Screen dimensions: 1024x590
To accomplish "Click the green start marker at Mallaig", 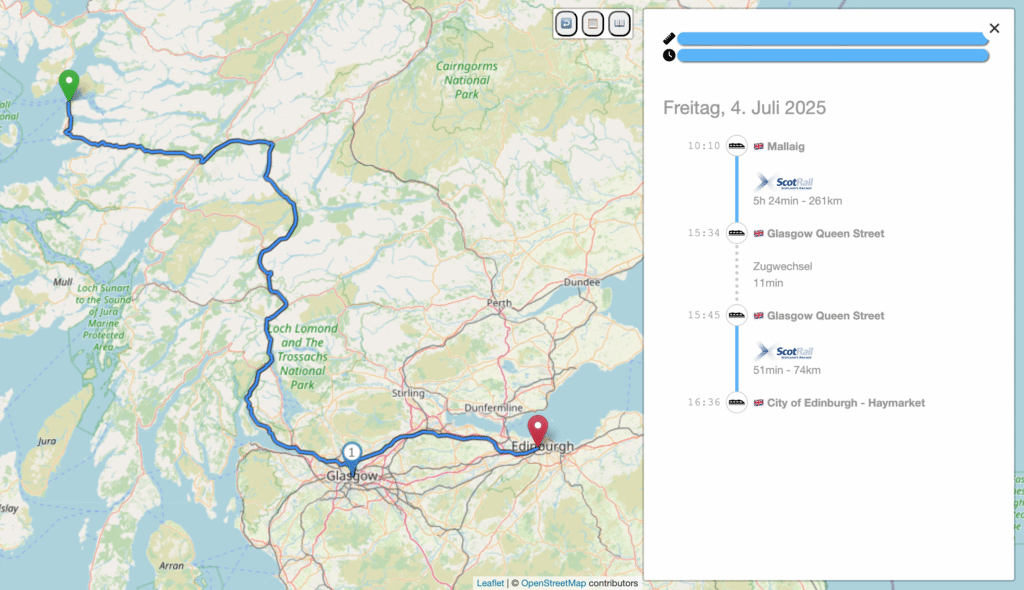I will [x=69, y=84].
